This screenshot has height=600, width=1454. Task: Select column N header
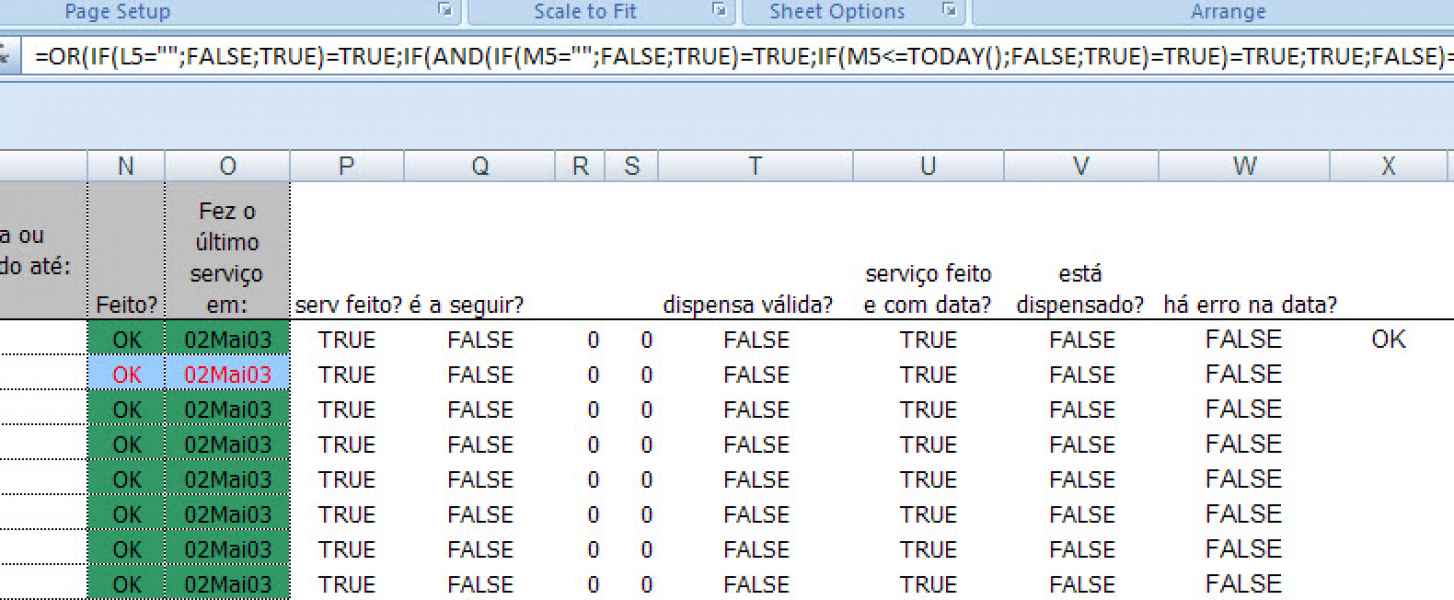point(126,167)
